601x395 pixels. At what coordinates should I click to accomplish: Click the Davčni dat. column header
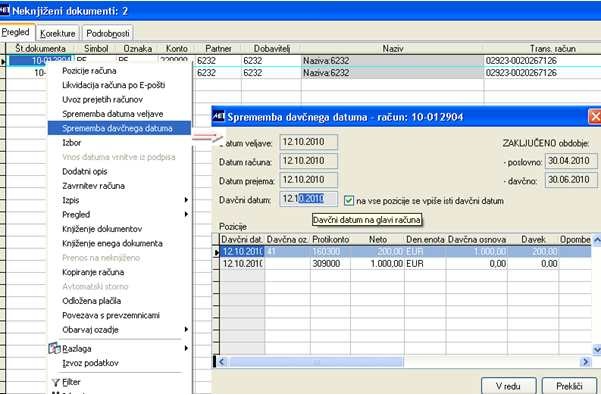[242, 239]
